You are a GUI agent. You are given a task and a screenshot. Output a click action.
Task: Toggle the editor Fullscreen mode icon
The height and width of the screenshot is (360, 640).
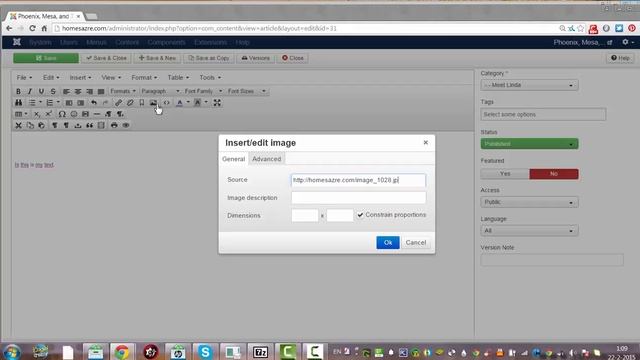coord(217,103)
